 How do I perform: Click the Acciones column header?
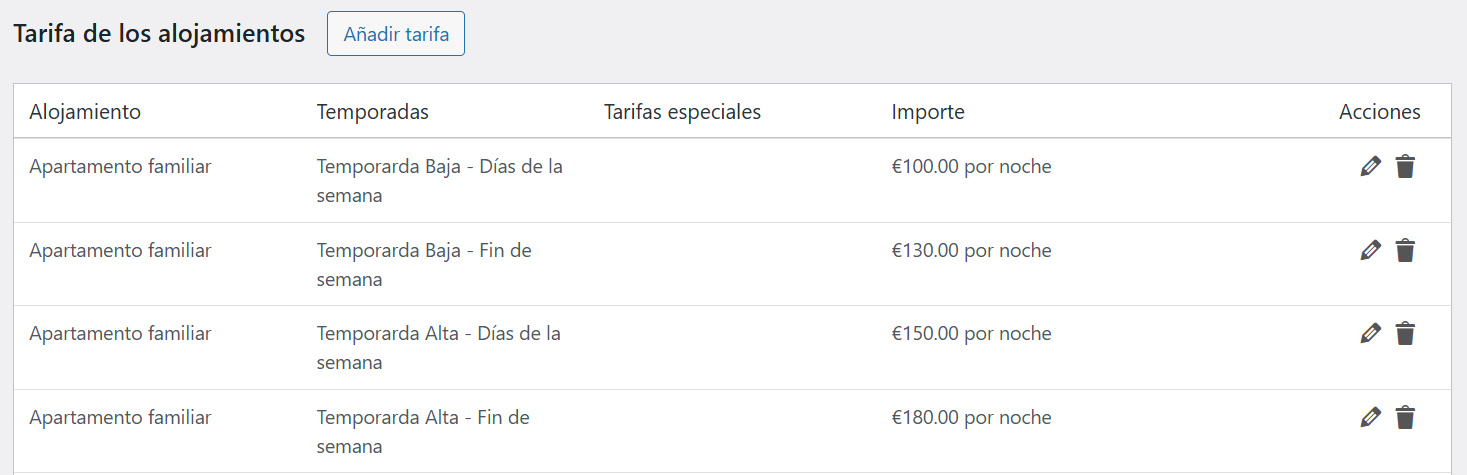[x=1379, y=112]
